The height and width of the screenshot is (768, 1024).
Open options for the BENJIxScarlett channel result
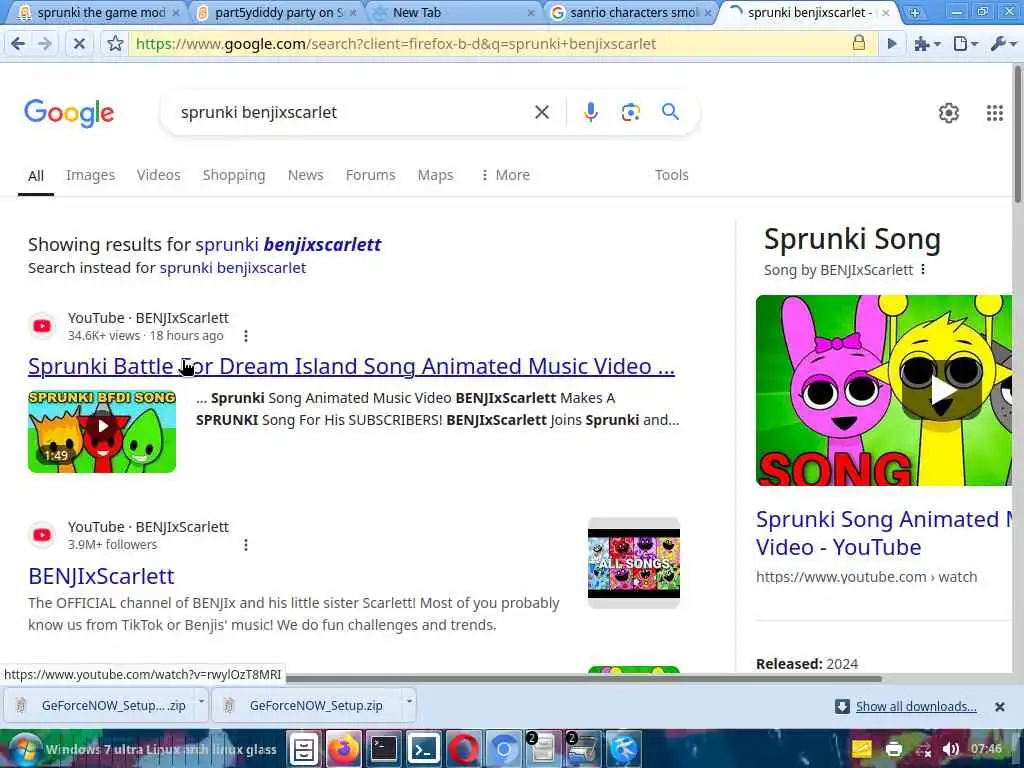pos(246,545)
